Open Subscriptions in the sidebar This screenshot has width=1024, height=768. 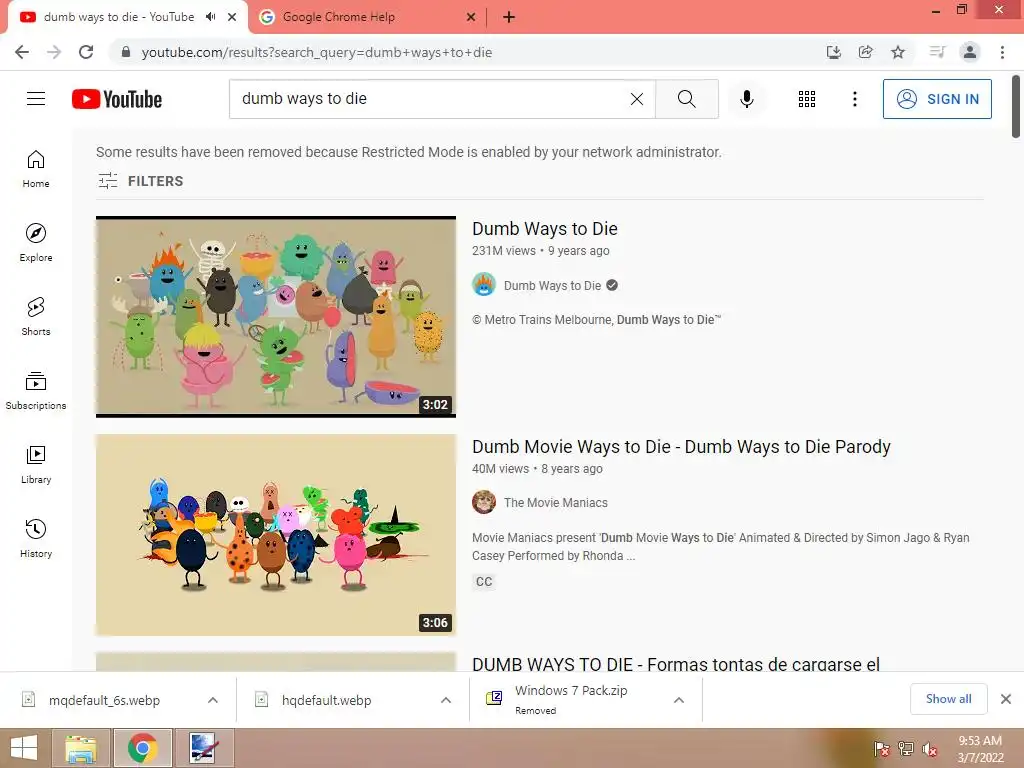[36, 391]
